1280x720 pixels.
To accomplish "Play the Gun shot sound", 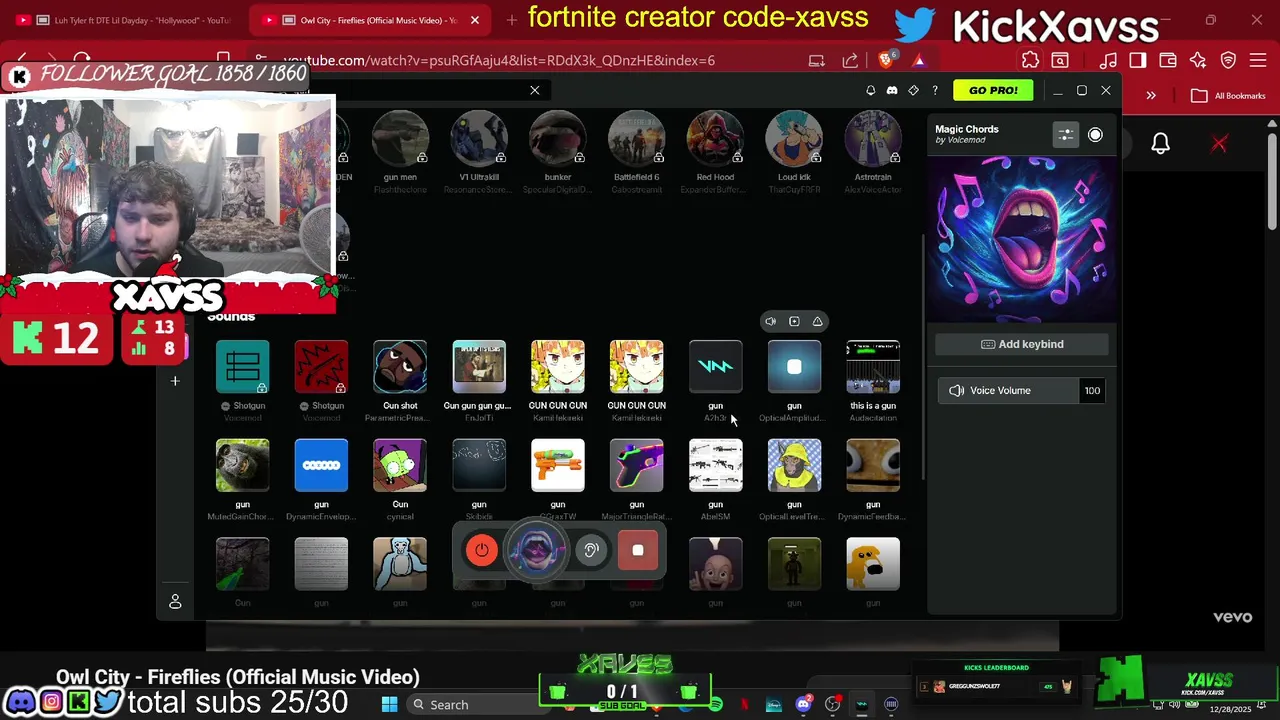I will coord(400,367).
